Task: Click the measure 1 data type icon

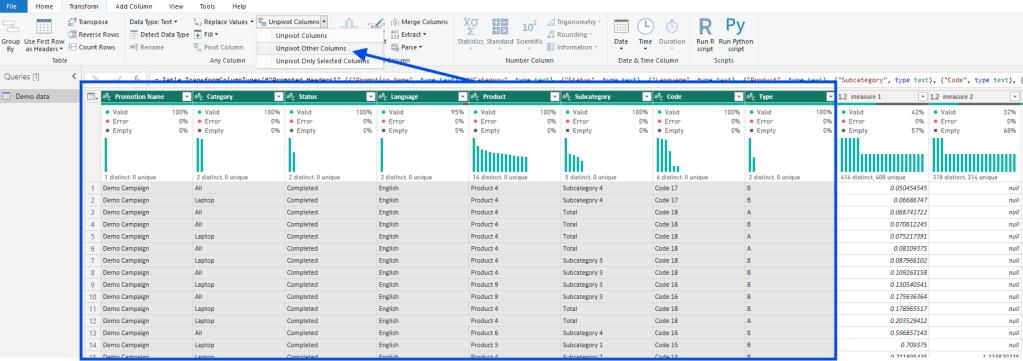Action: coord(842,97)
